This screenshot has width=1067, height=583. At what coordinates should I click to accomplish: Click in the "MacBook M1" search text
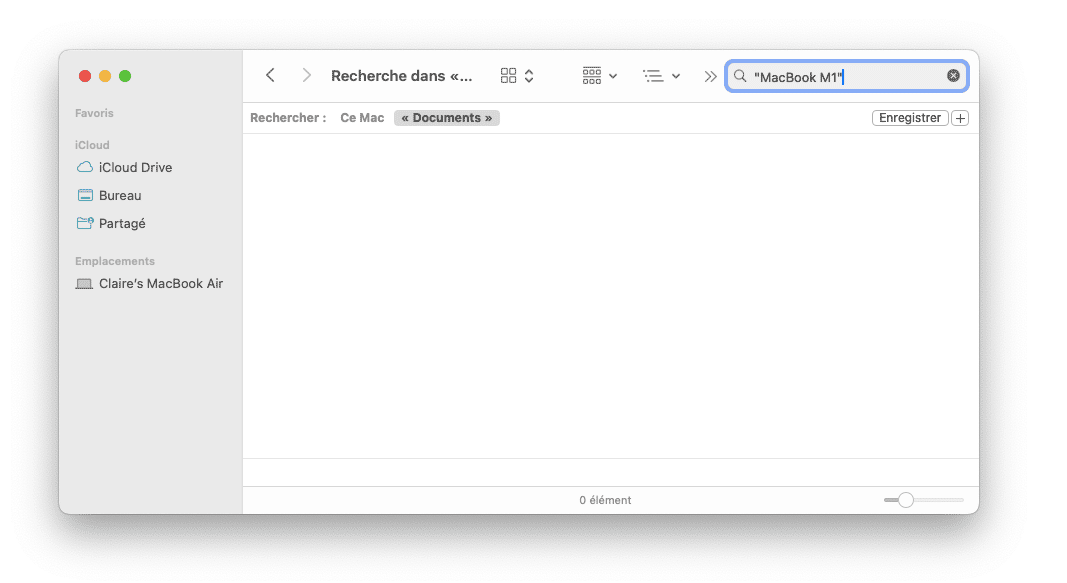tap(798, 77)
